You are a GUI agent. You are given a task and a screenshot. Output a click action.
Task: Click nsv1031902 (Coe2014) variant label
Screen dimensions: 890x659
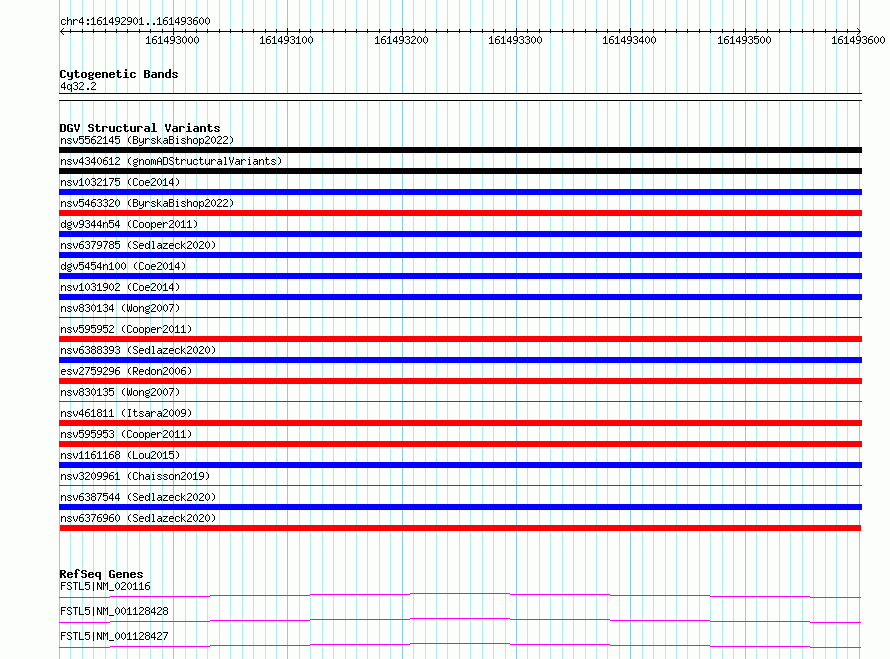pos(120,287)
